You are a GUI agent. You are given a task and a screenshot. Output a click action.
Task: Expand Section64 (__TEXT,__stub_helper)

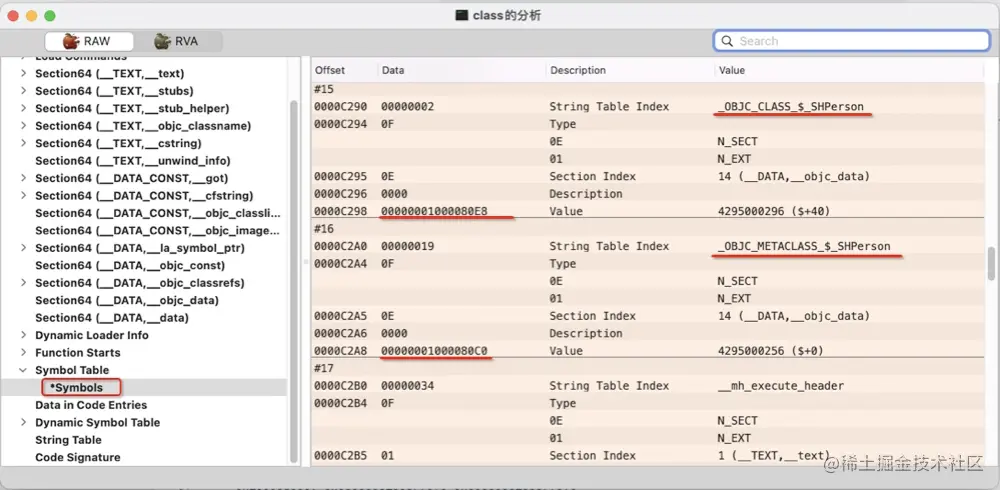(x=24, y=108)
